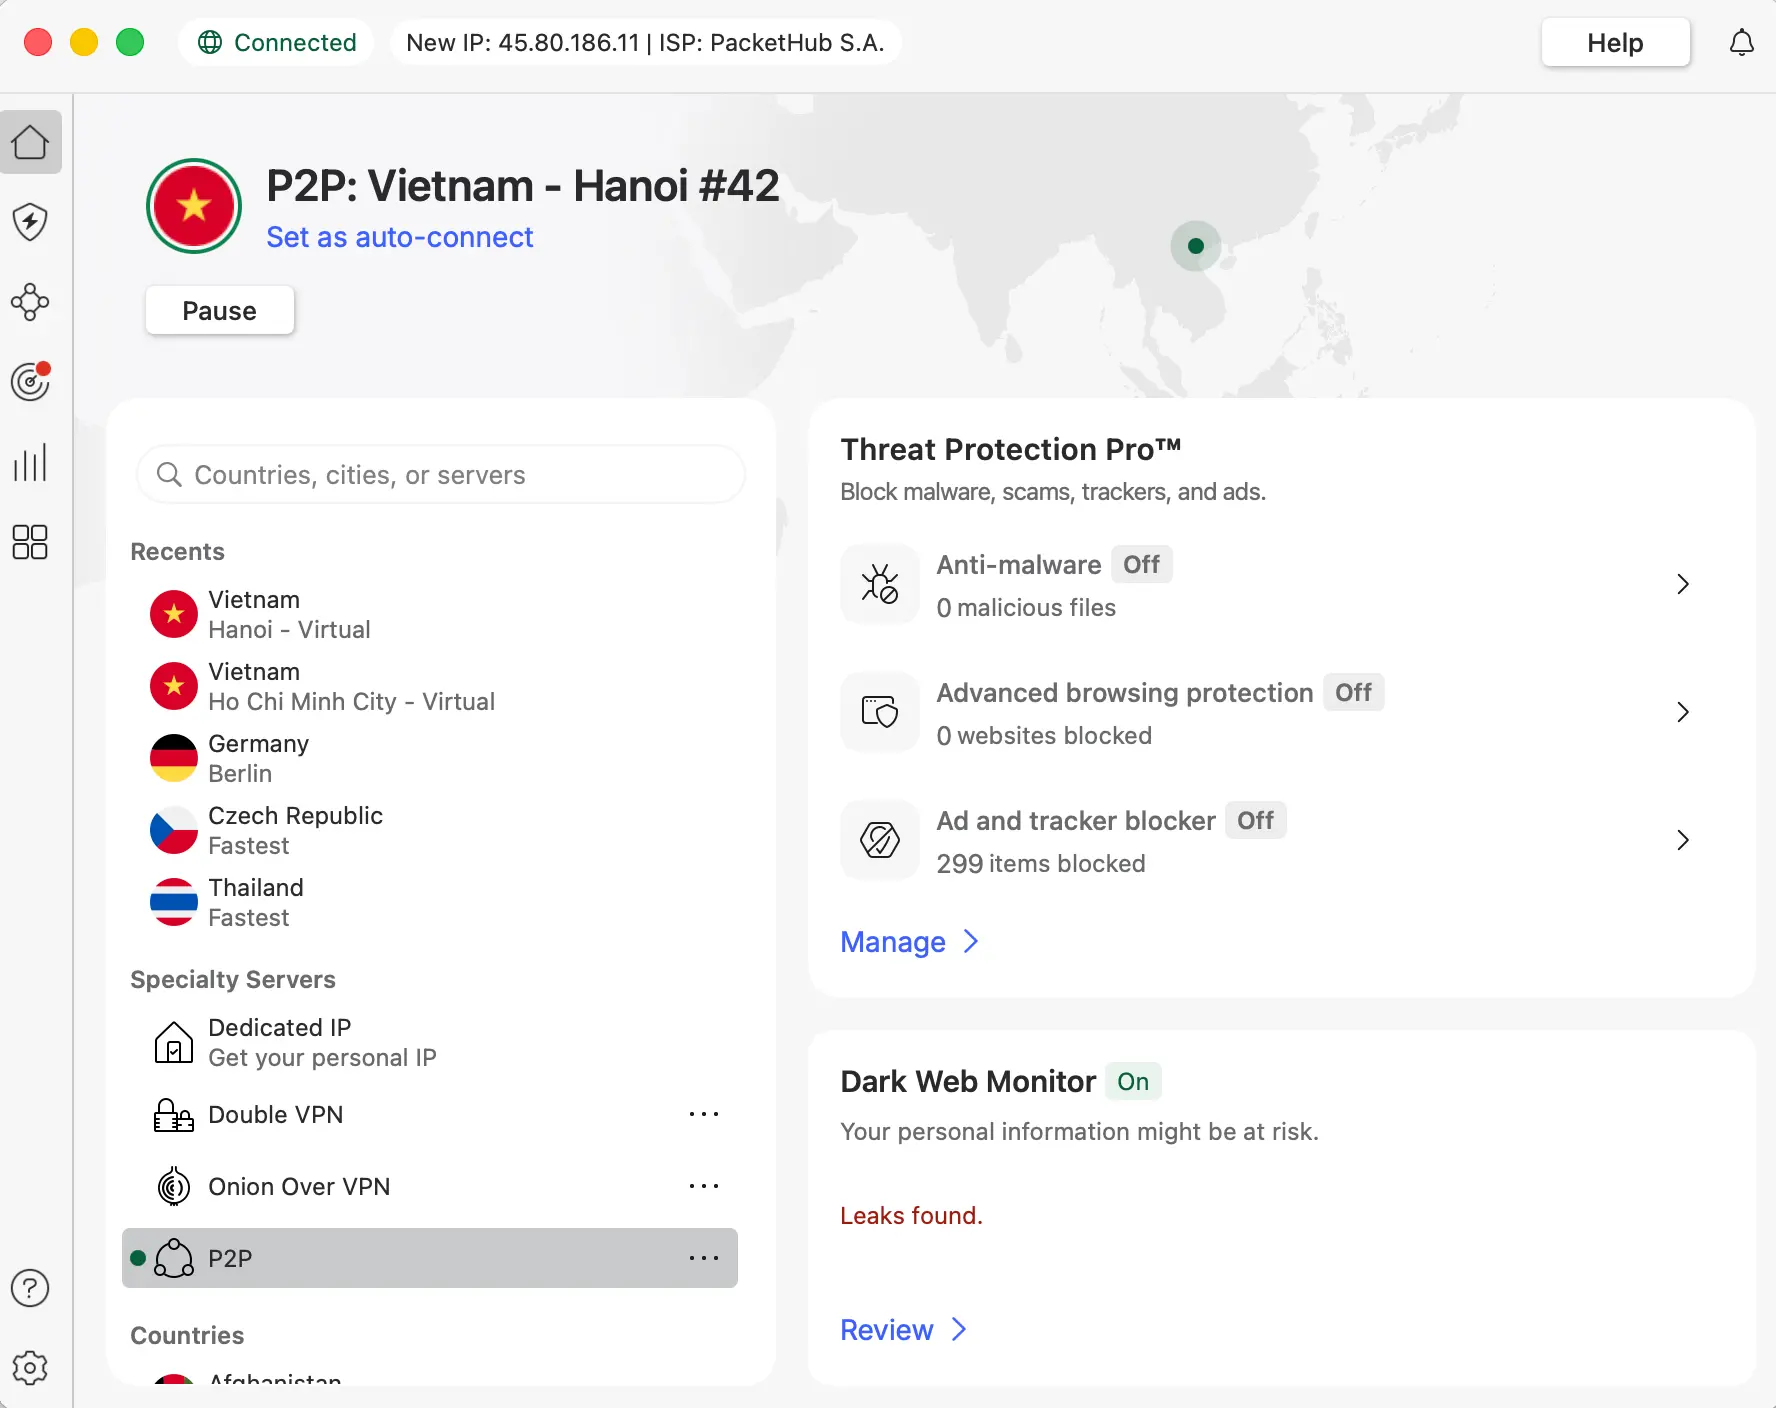Open Meshnet from the sidebar
The image size is (1776, 1408).
point(31,302)
